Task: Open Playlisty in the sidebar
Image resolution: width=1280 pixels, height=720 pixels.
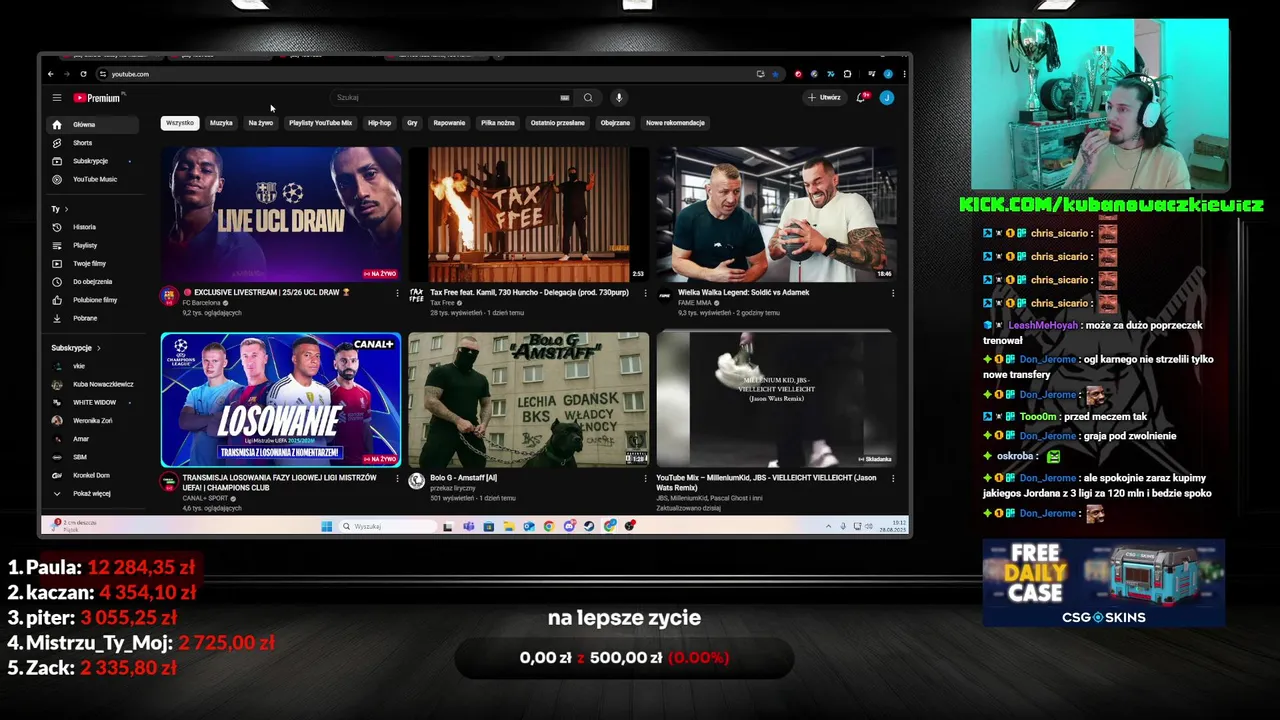Action: coord(92,245)
